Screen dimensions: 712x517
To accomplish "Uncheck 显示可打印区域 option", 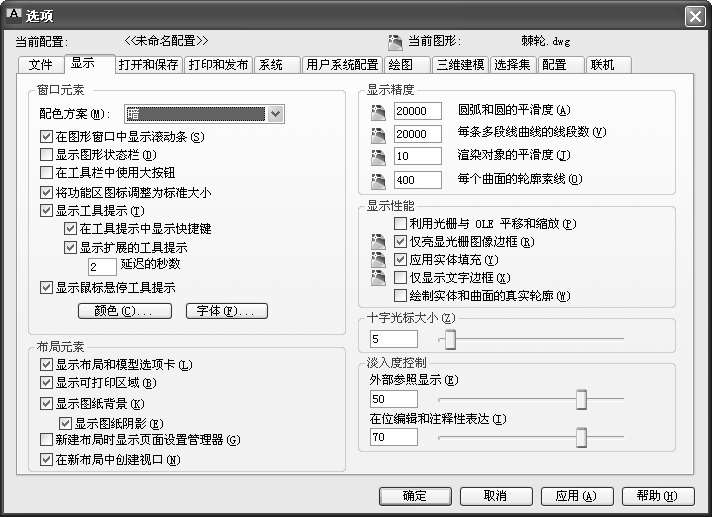I will coord(46,383).
